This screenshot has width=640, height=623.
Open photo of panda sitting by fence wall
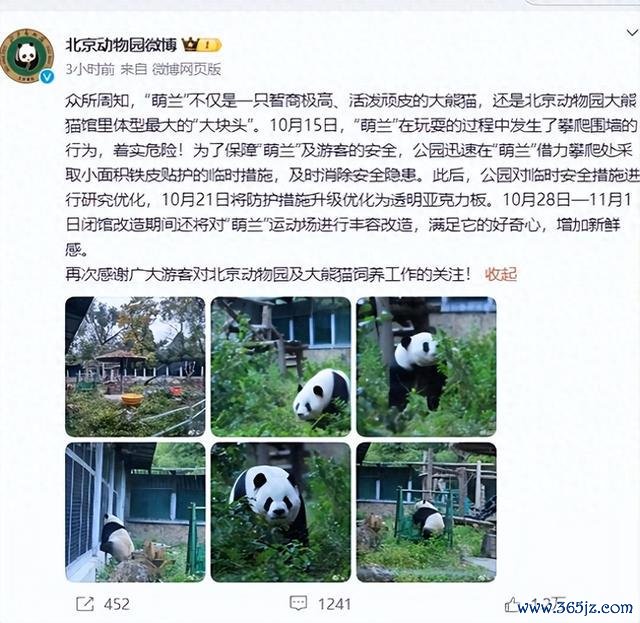coord(135,512)
